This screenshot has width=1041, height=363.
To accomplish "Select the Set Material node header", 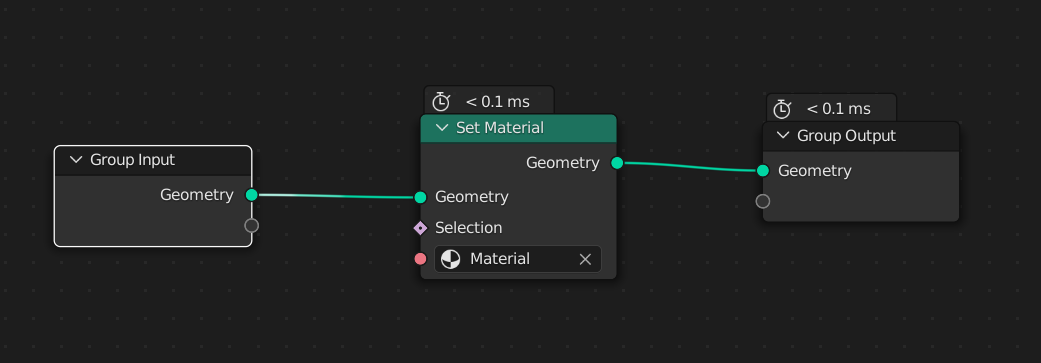I will [x=519, y=127].
